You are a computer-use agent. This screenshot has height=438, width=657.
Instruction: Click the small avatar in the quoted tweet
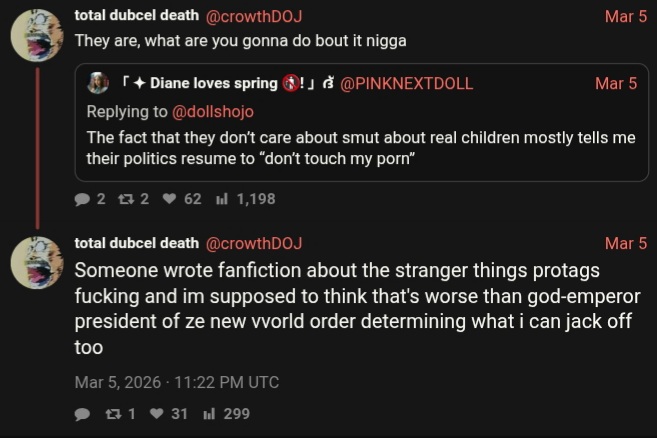click(98, 83)
